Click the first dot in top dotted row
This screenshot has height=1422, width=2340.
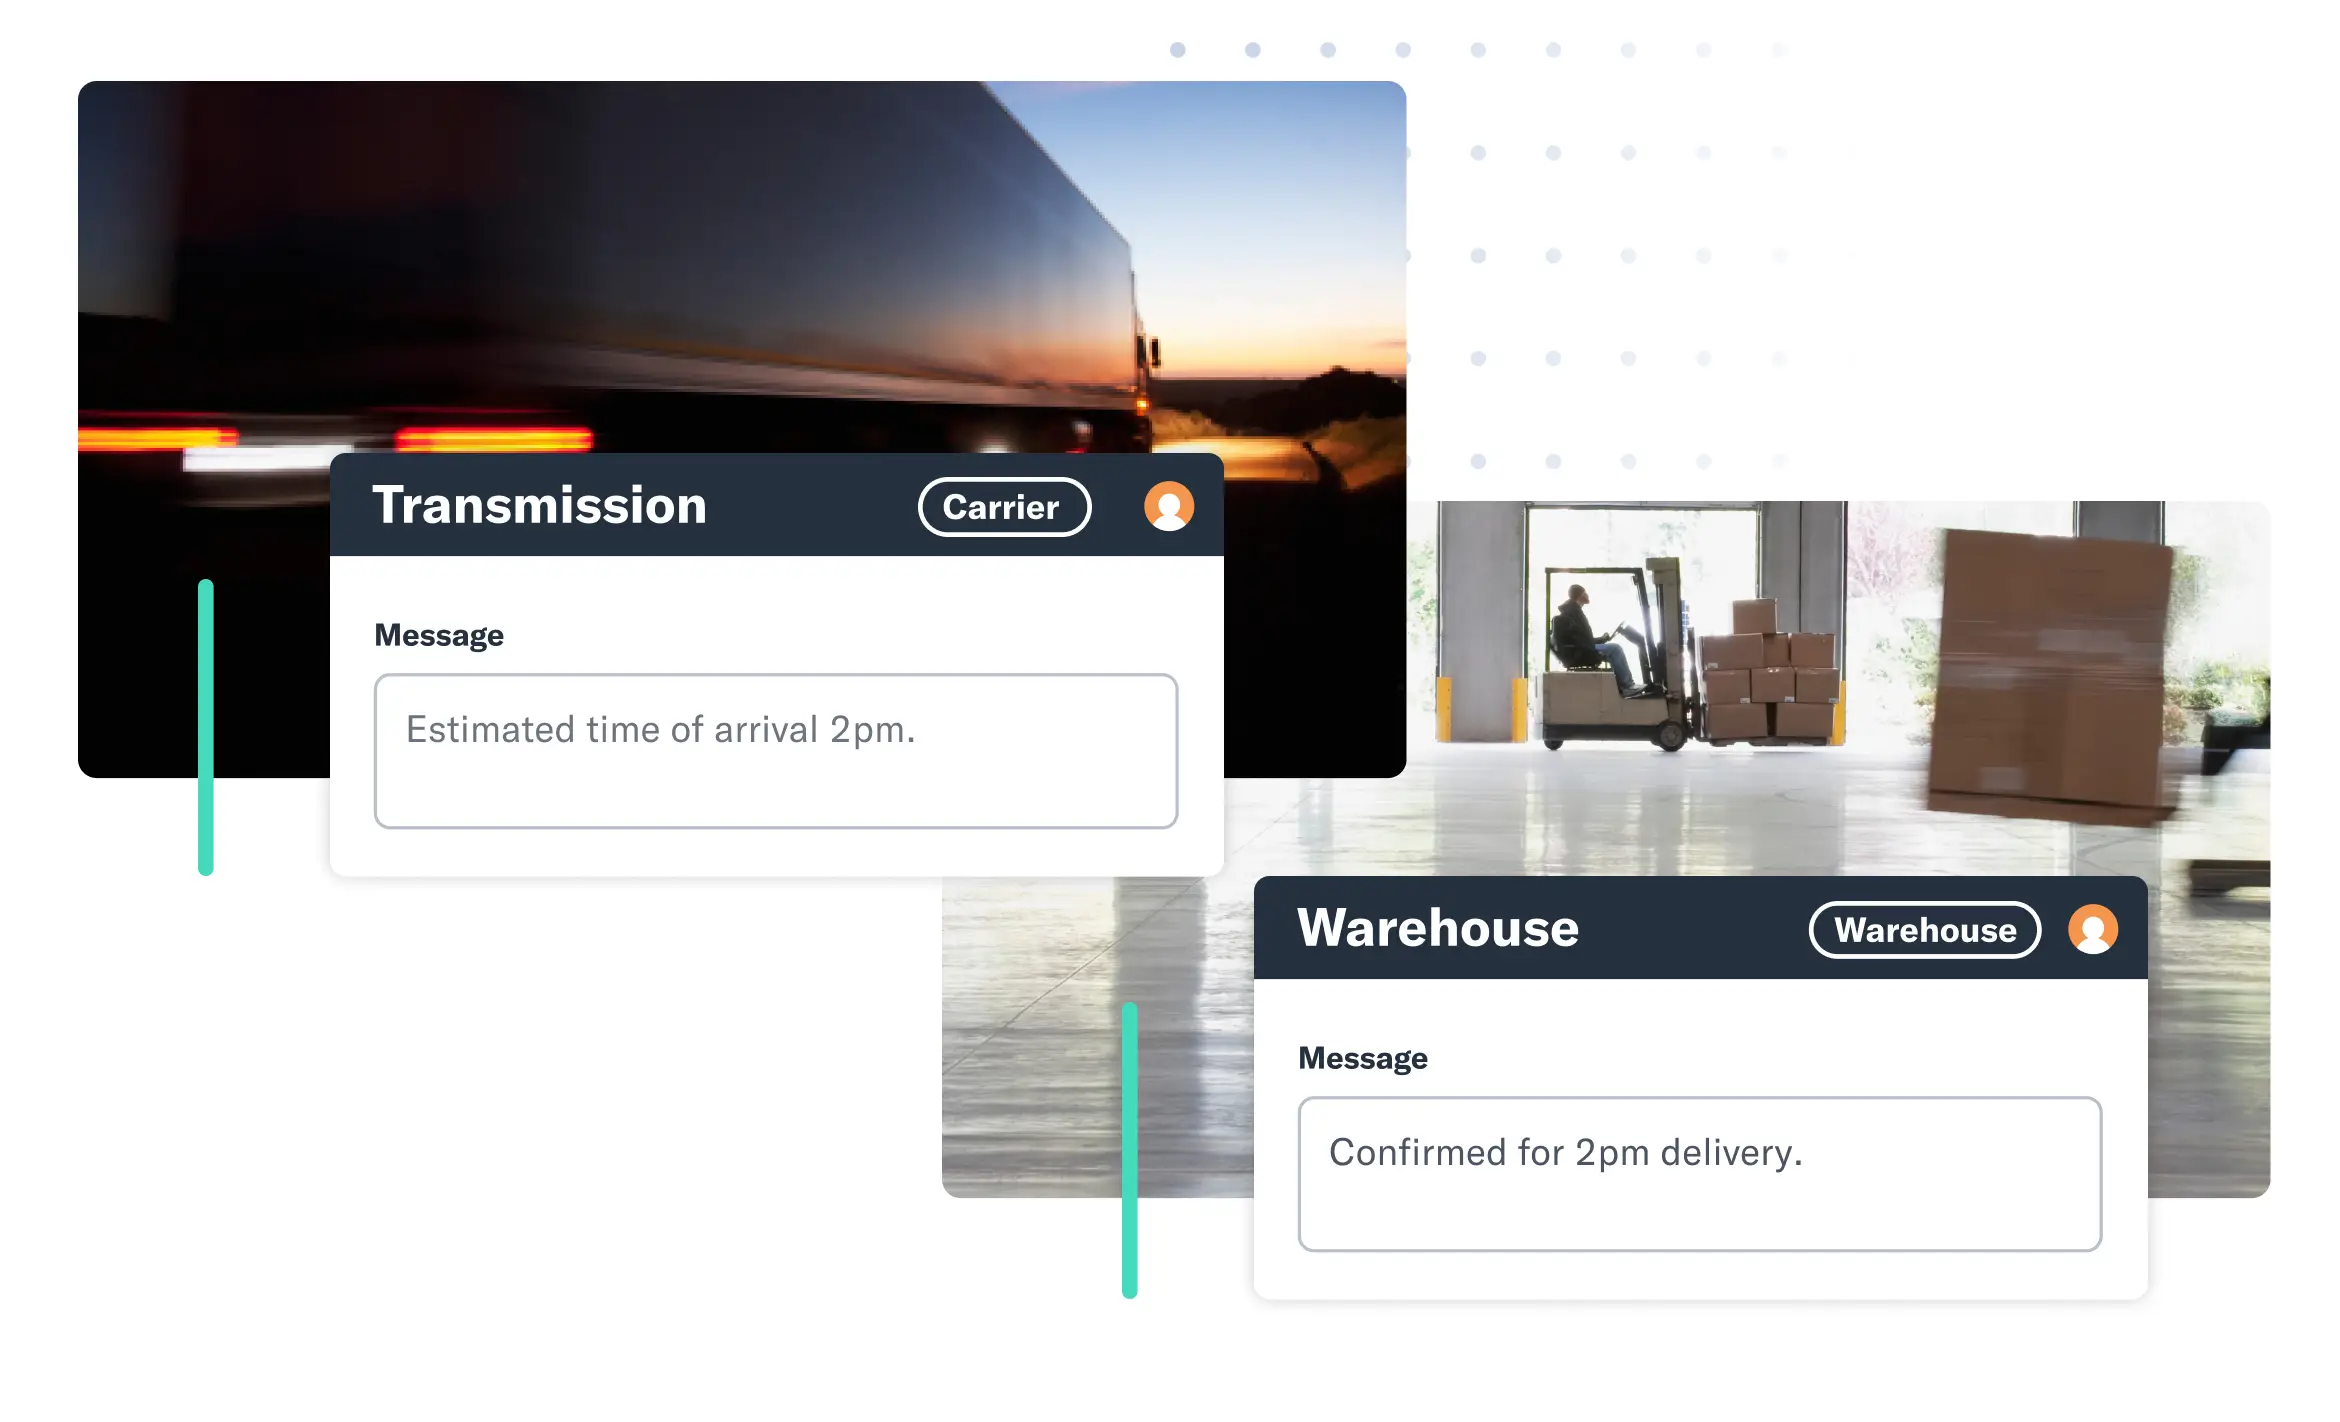pos(1178,50)
